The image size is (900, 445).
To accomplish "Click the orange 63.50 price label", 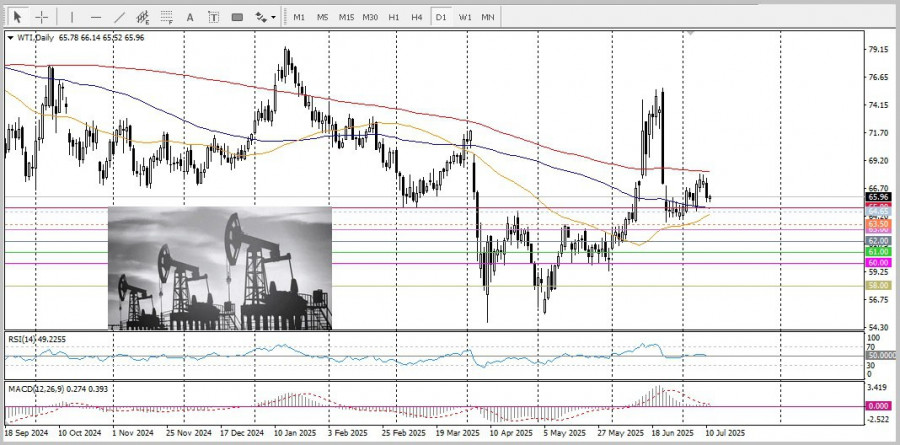I will click(879, 223).
